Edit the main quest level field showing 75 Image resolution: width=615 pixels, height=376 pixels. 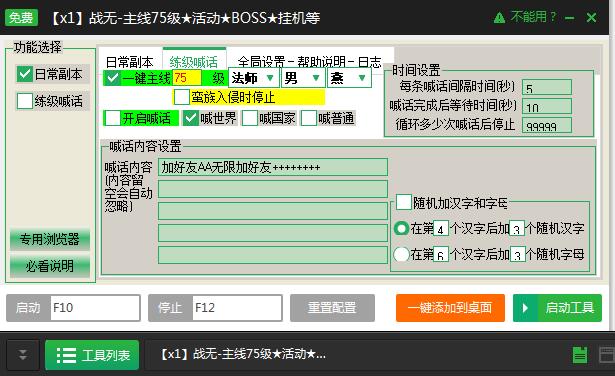point(187,78)
